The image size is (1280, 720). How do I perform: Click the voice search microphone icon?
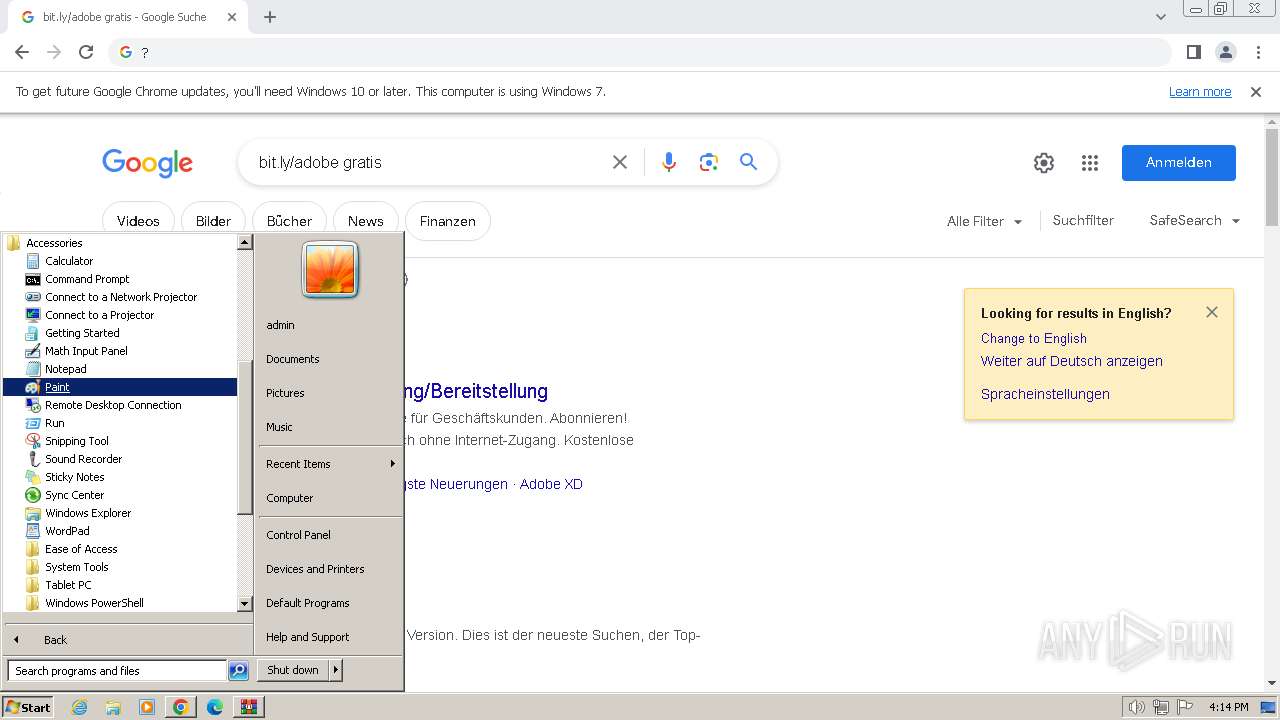[669, 162]
